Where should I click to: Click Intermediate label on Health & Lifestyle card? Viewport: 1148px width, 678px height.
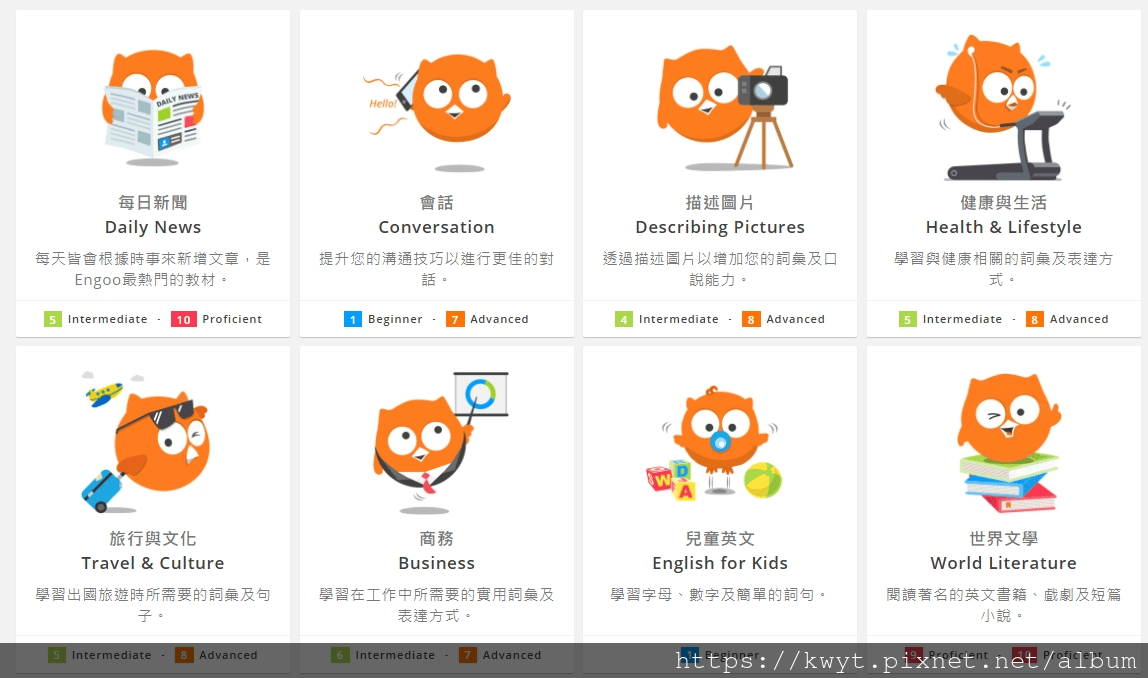point(962,319)
